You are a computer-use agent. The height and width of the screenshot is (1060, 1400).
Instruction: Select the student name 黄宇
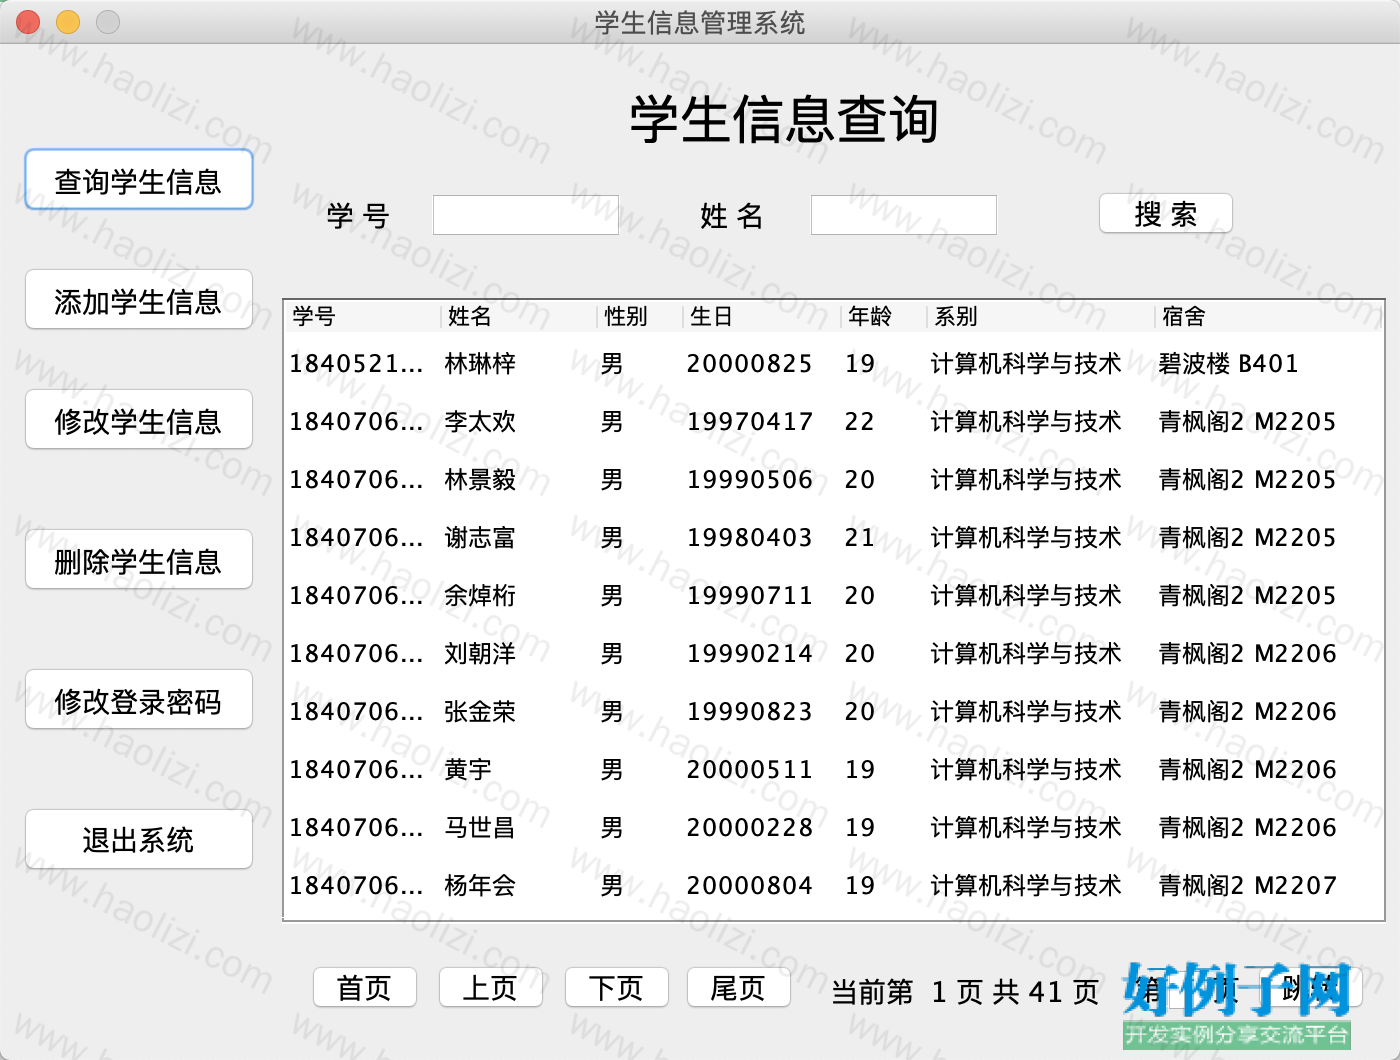tap(468, 770)
